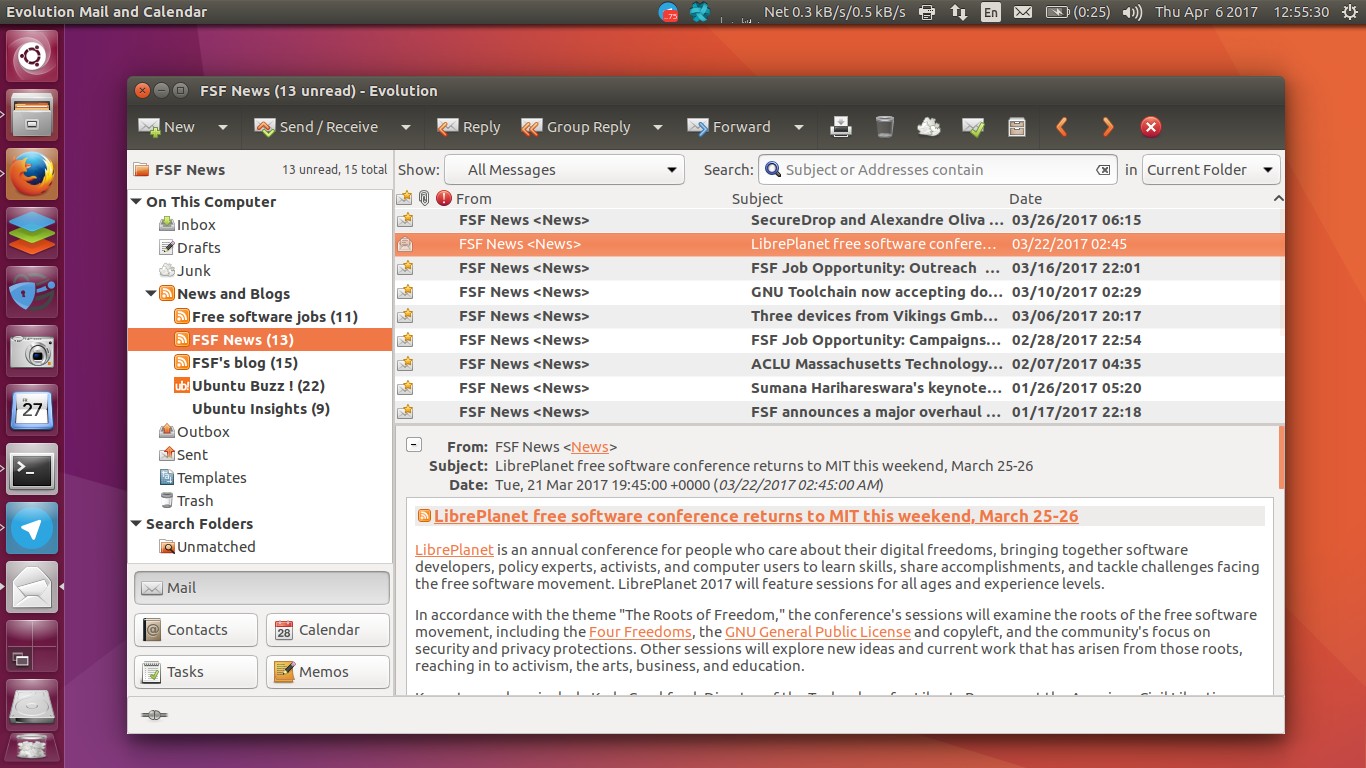Switch to the Tasks view
This screenshot has width=1366, height=768.
tap(196, 672)
